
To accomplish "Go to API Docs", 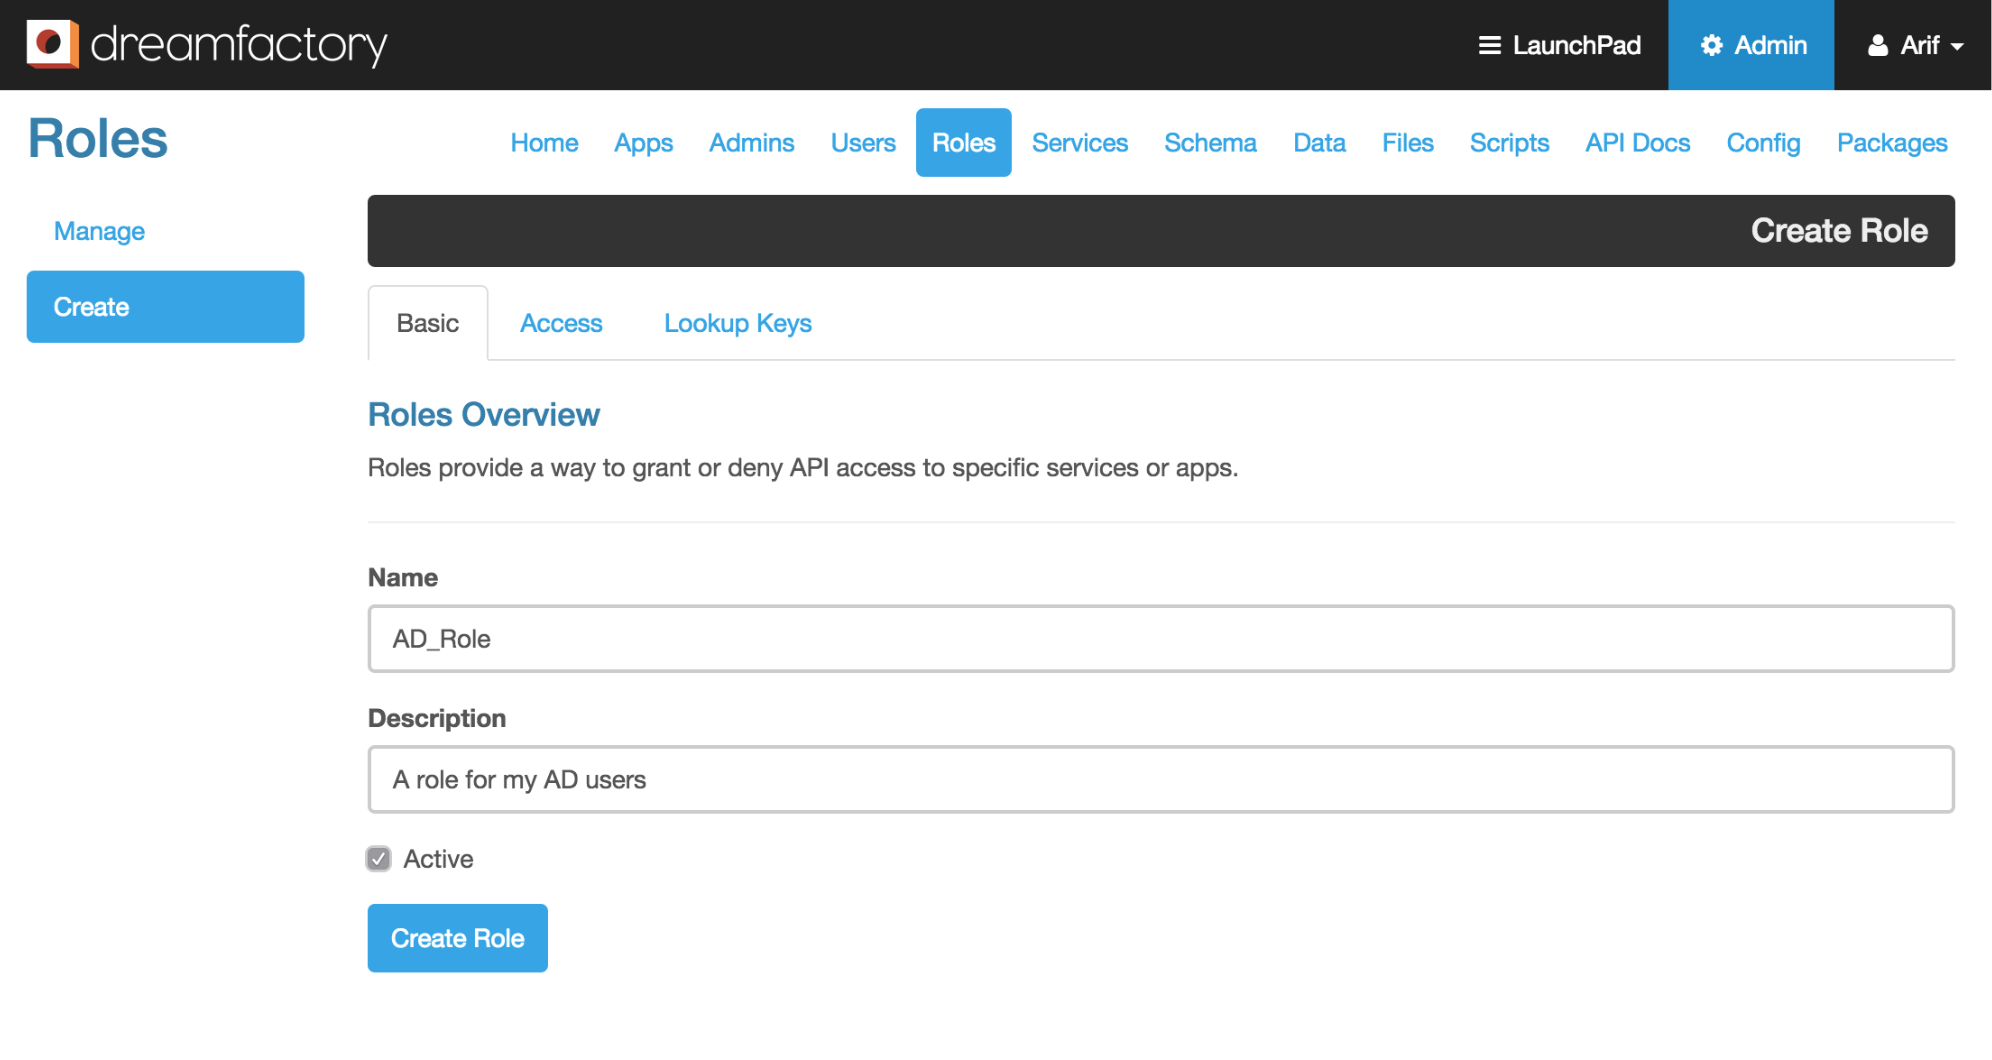I will click(1637, 143).
